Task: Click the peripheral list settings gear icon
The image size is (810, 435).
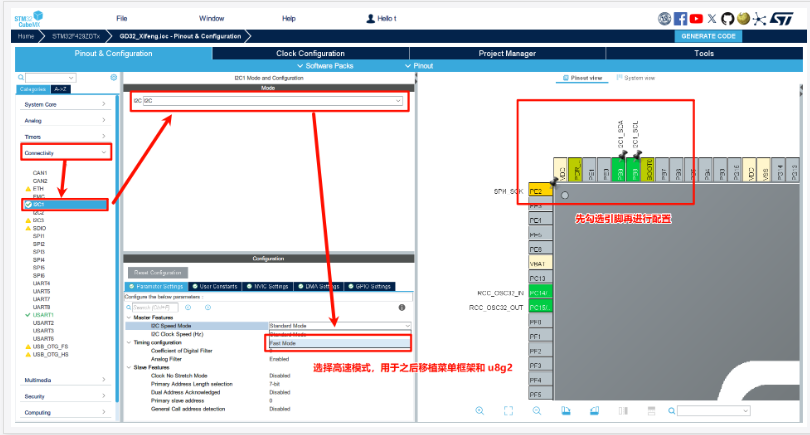Action: coord(114,77)
